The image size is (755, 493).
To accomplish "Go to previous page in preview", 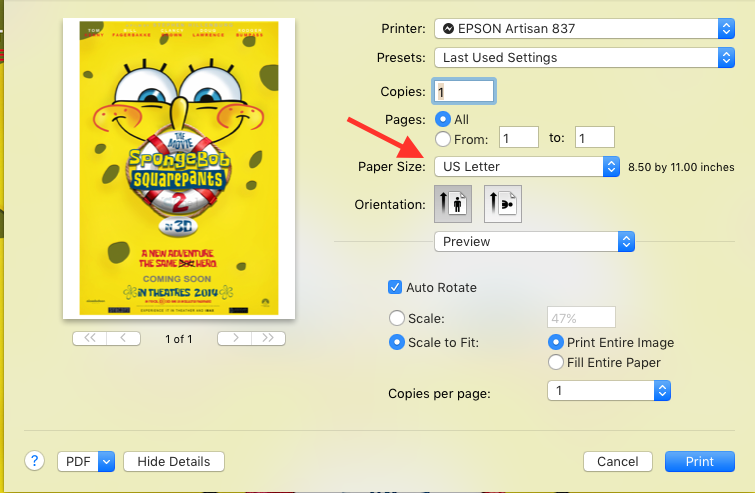I will (x=123, y=338).
